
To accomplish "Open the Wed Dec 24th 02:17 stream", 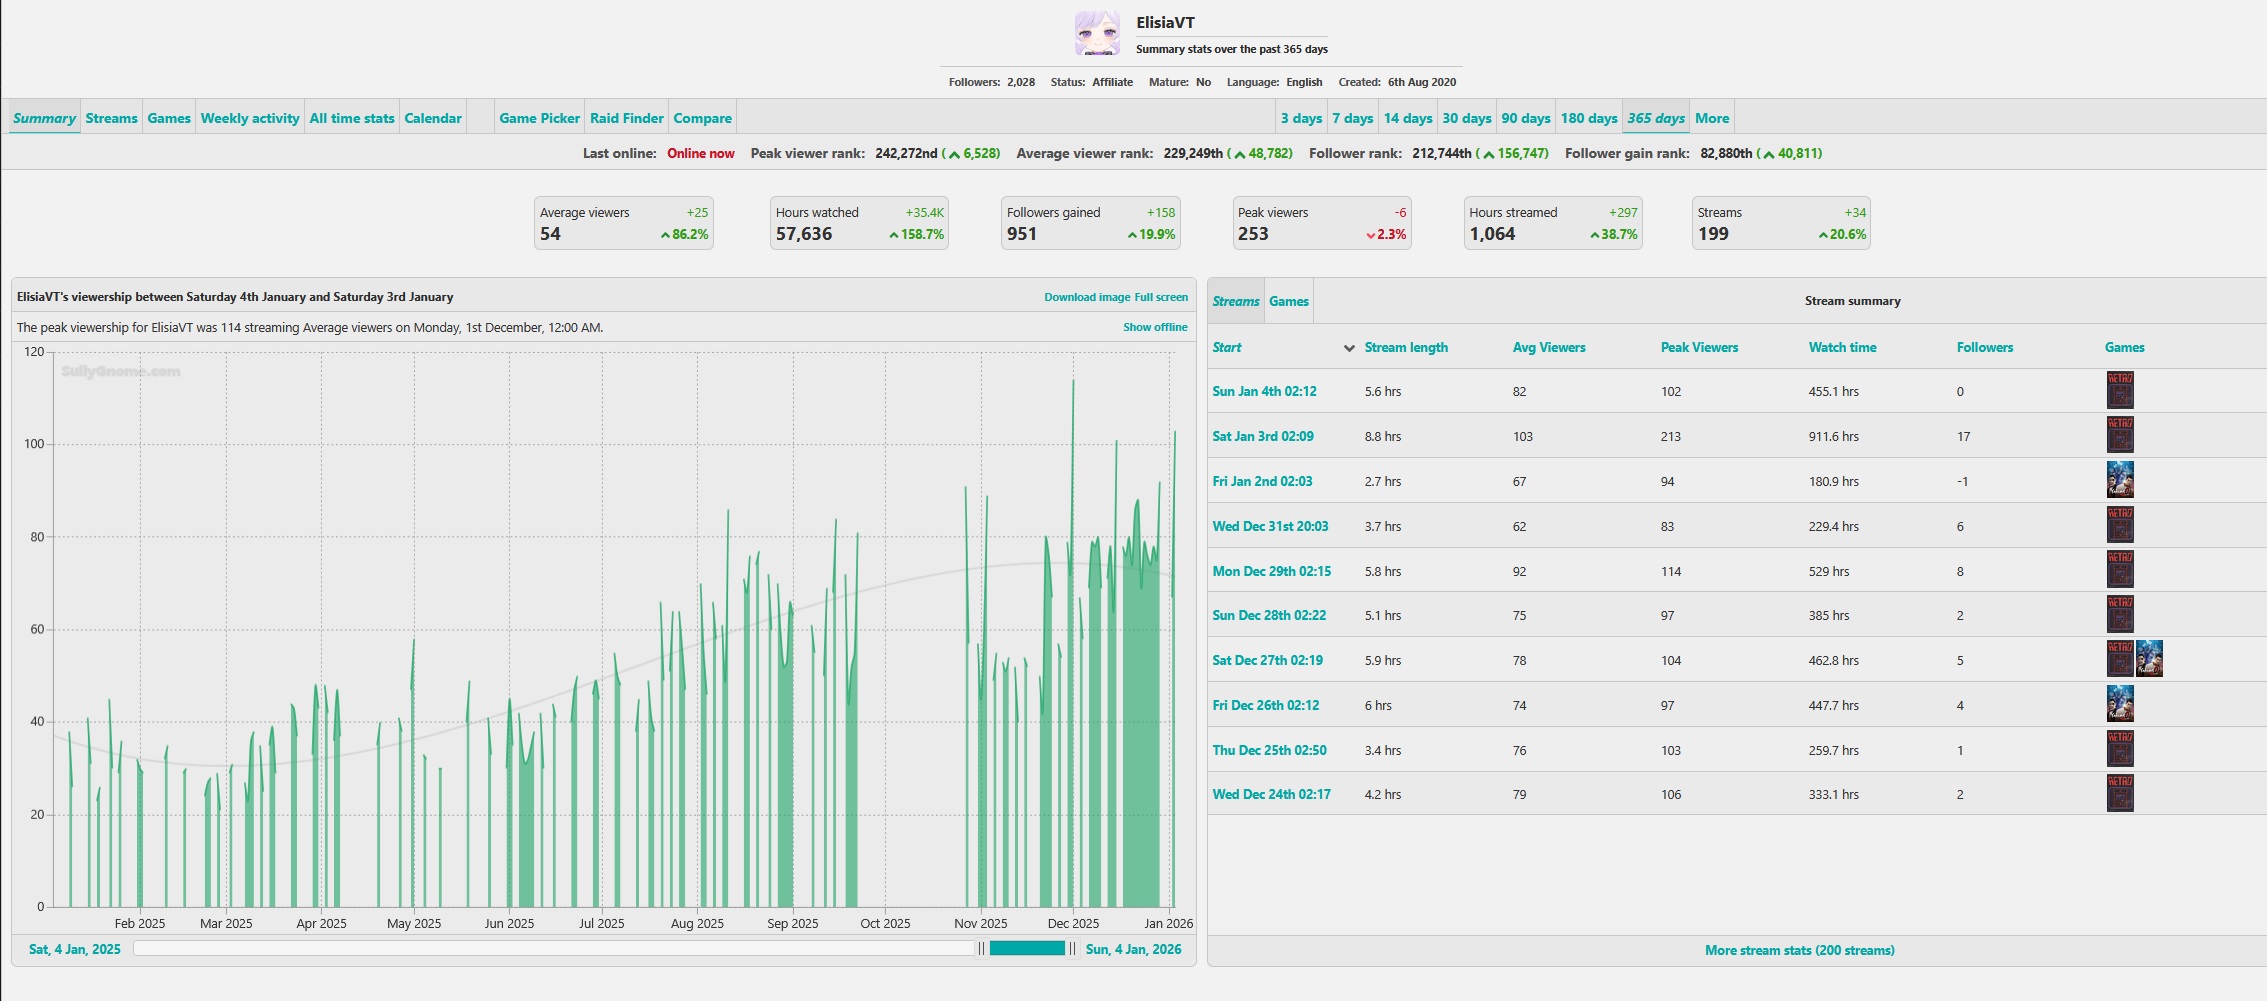I will point(1271,794).
